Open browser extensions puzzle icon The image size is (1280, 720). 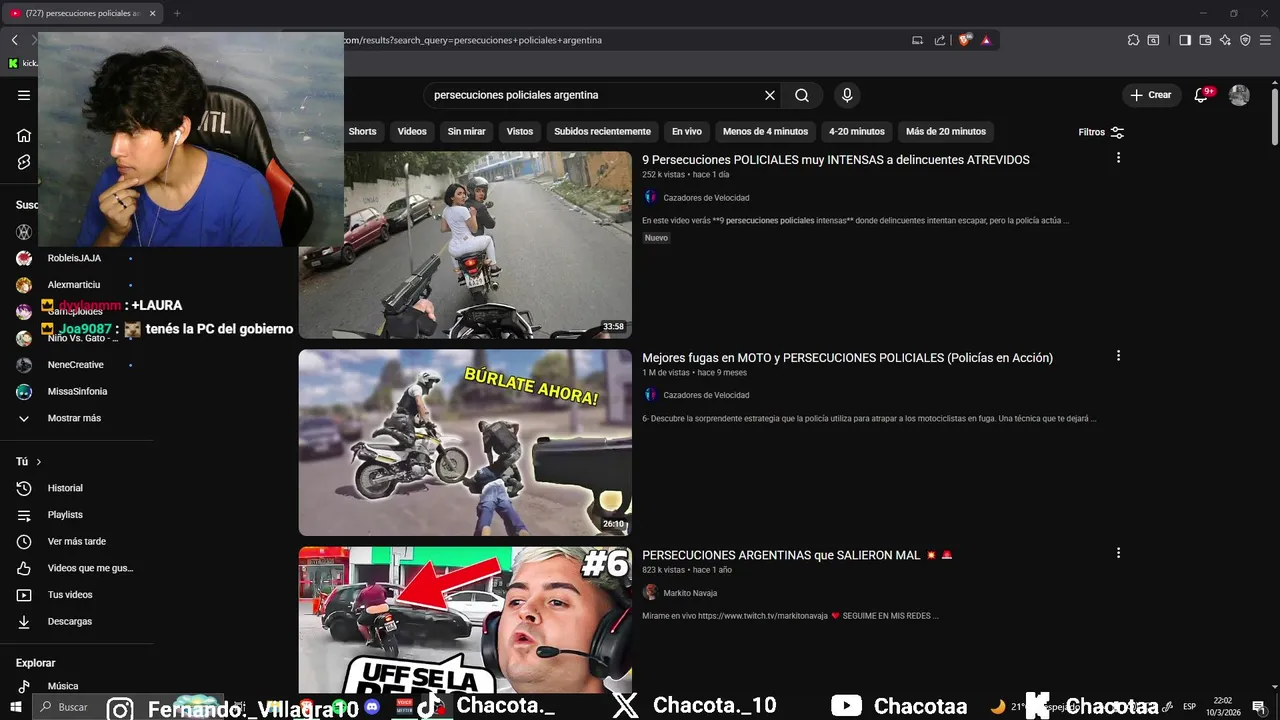tap(1133, 40)
